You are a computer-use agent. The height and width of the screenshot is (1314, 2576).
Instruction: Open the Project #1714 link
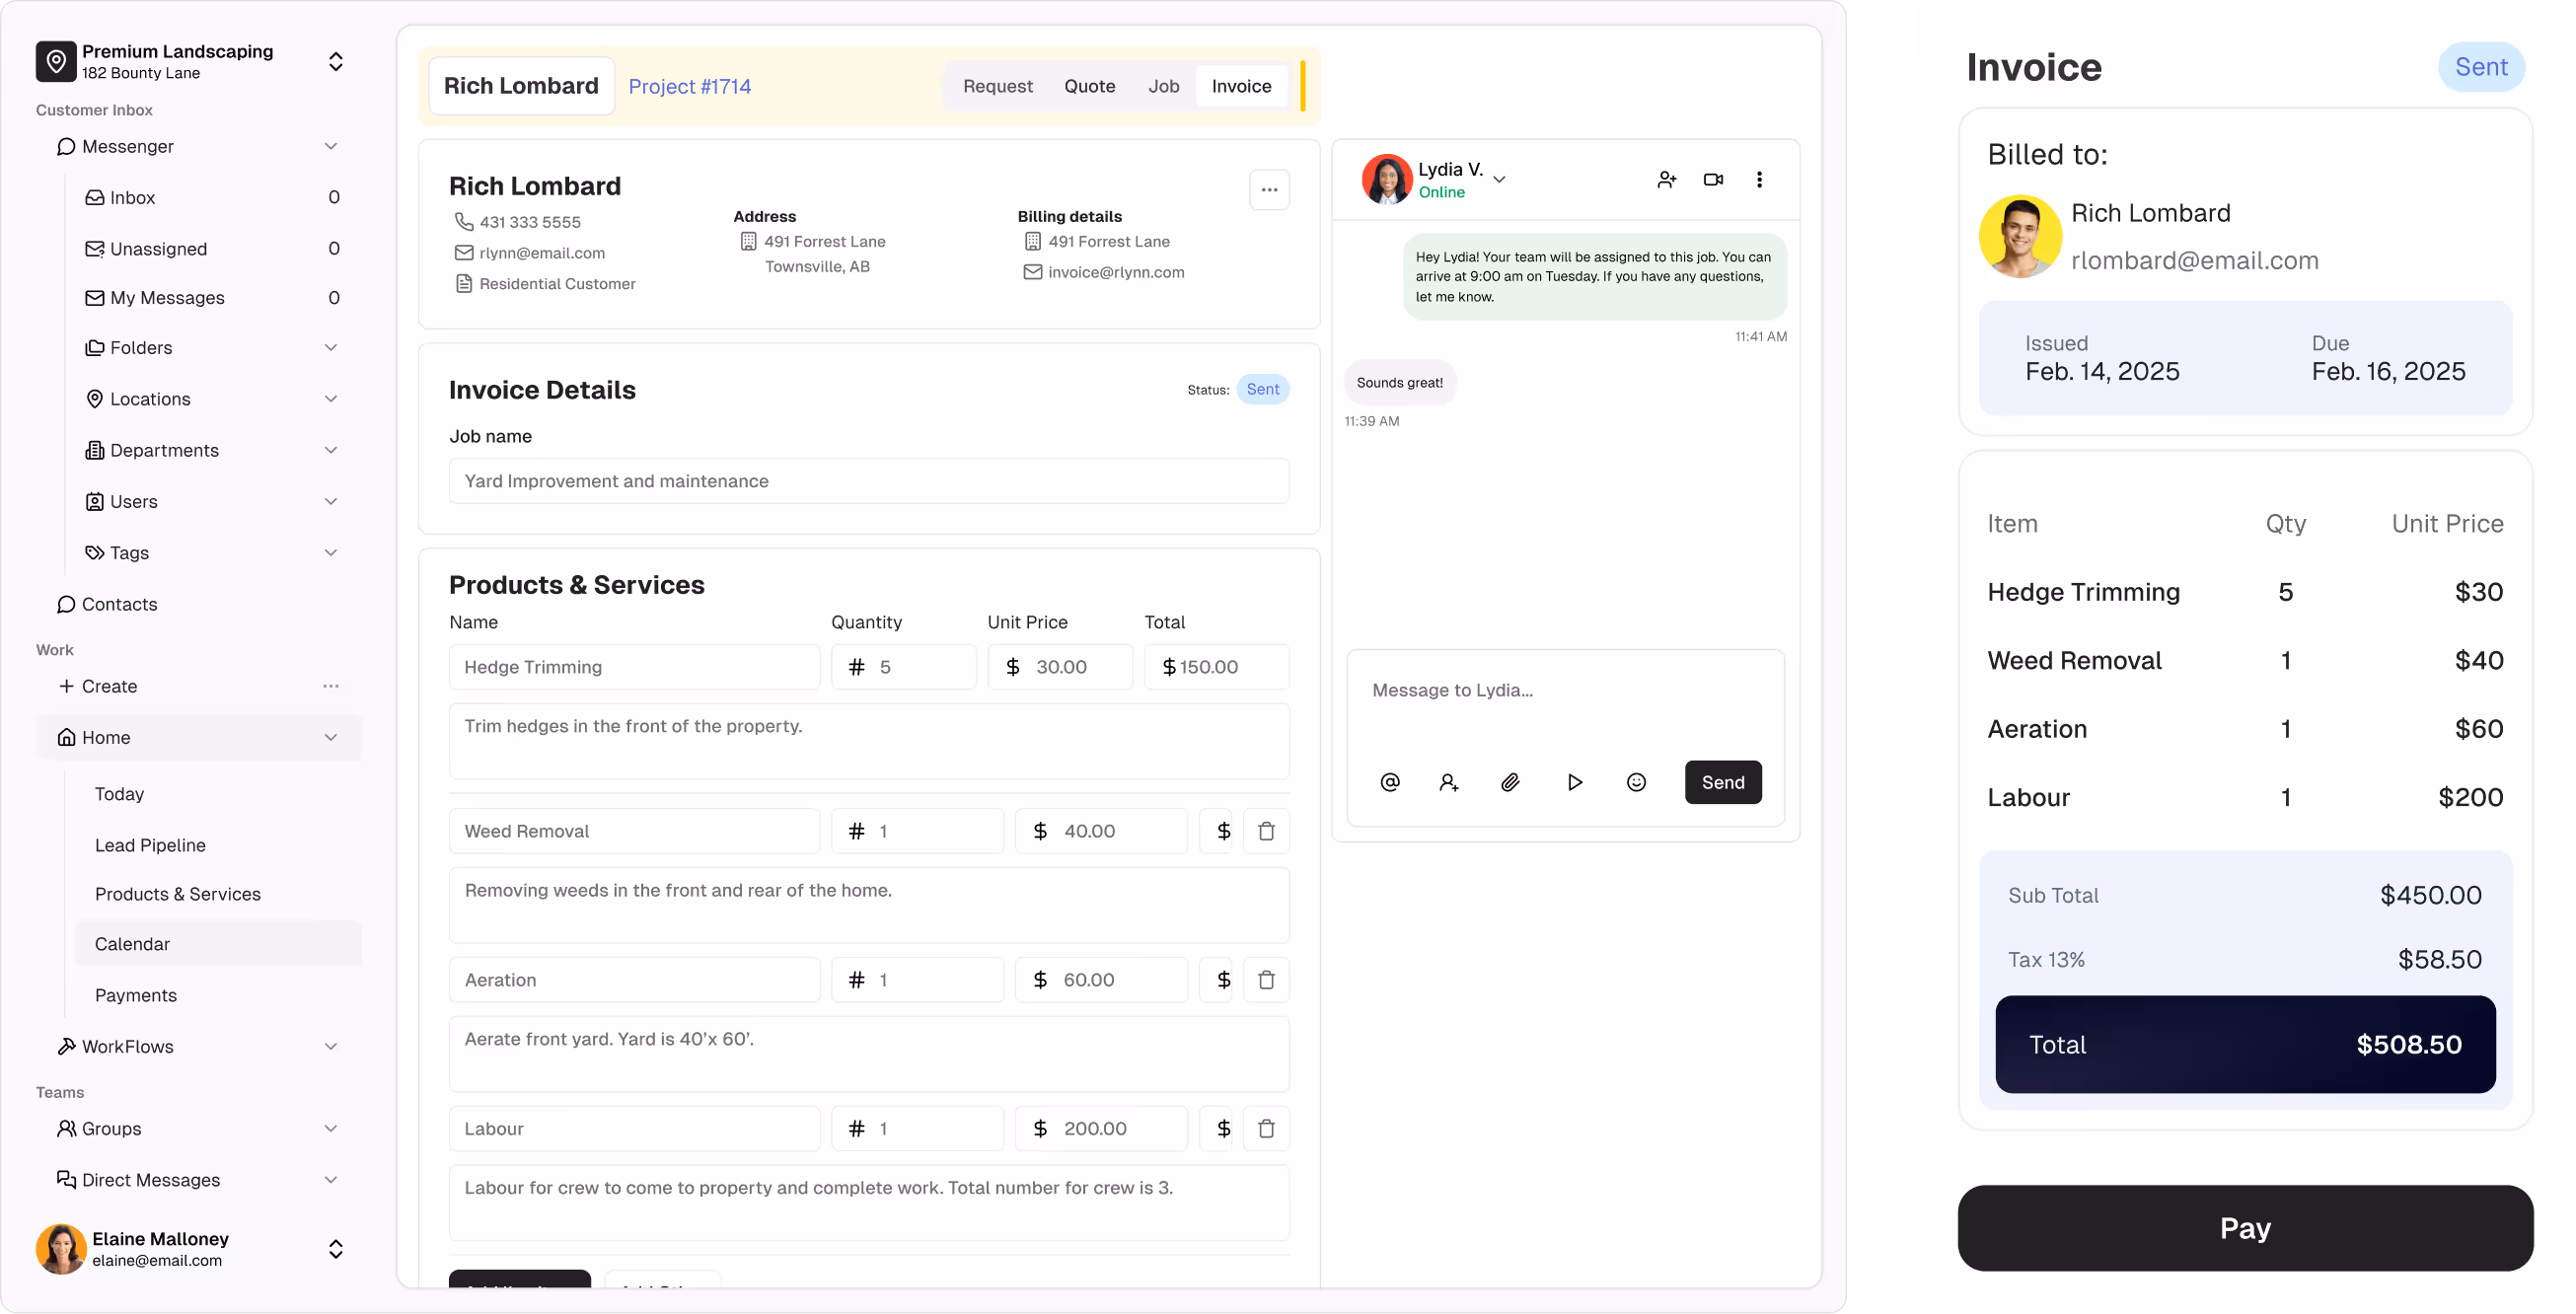(690, 86)
